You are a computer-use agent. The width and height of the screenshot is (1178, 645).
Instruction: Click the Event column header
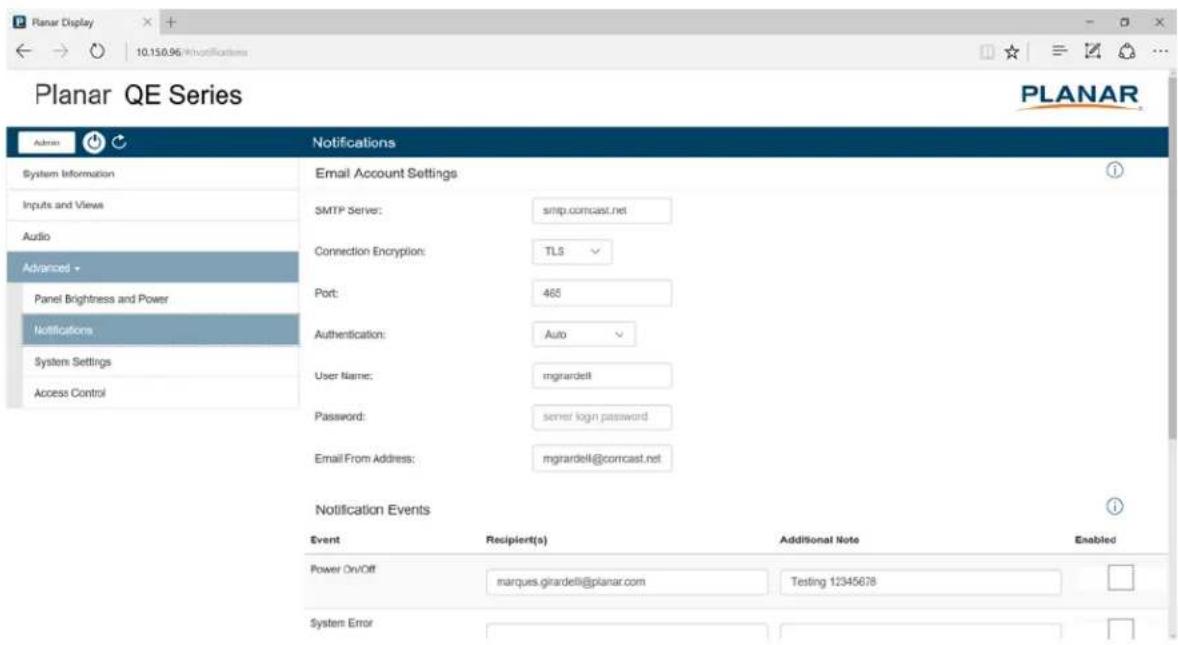tap(325, 540)
